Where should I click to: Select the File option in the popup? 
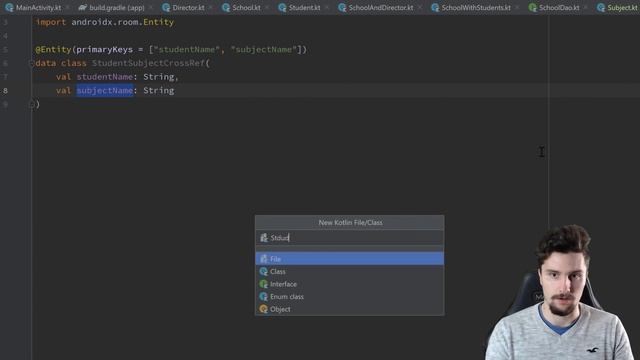click(350, 259)
